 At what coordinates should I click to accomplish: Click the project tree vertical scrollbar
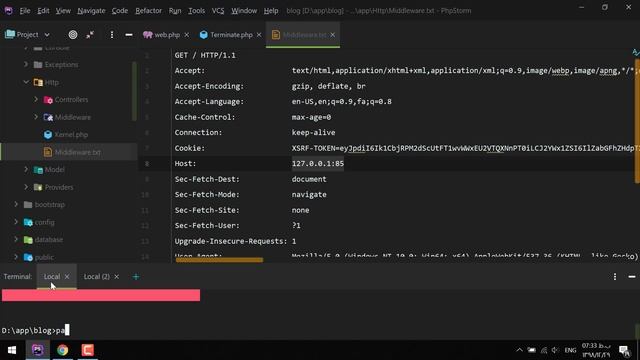coord(134,91)
